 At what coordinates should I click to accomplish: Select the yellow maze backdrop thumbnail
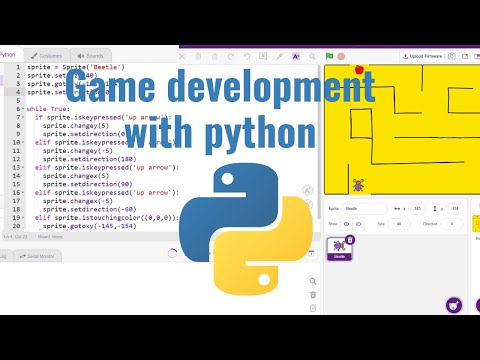[x=477, y=224]
